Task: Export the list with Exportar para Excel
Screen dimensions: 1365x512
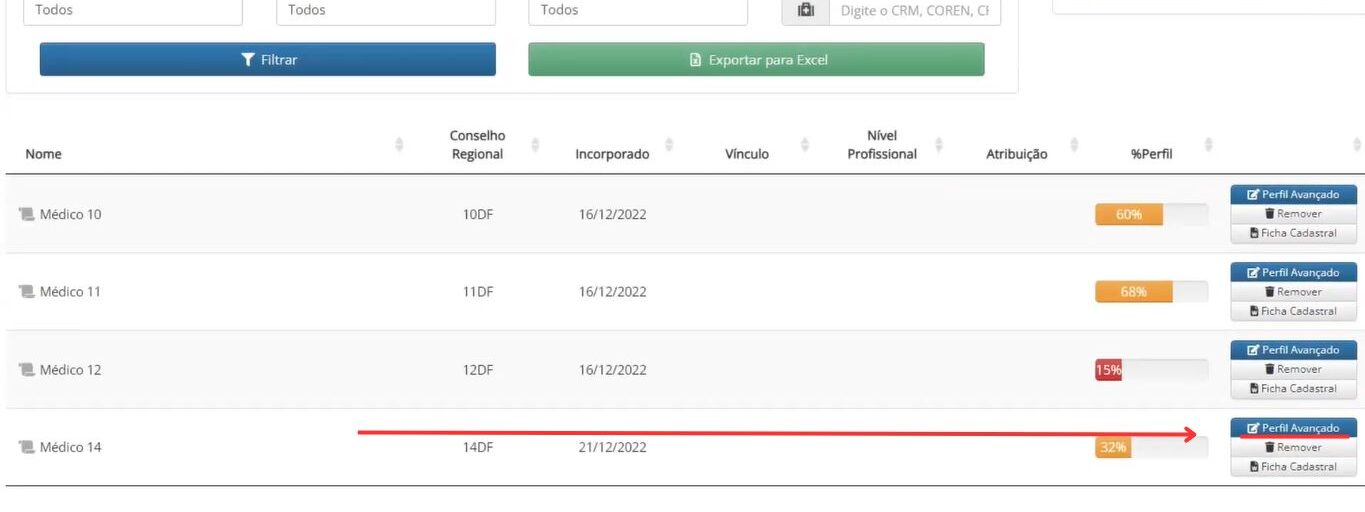Action: point(756,59)
